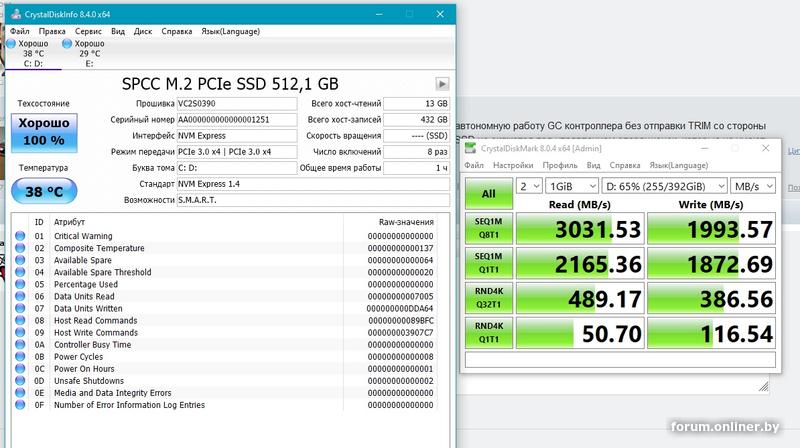The width and height of the screenshot is (800, 448).
Task: Click the 1993.57 write result
Action: point(711,229)
